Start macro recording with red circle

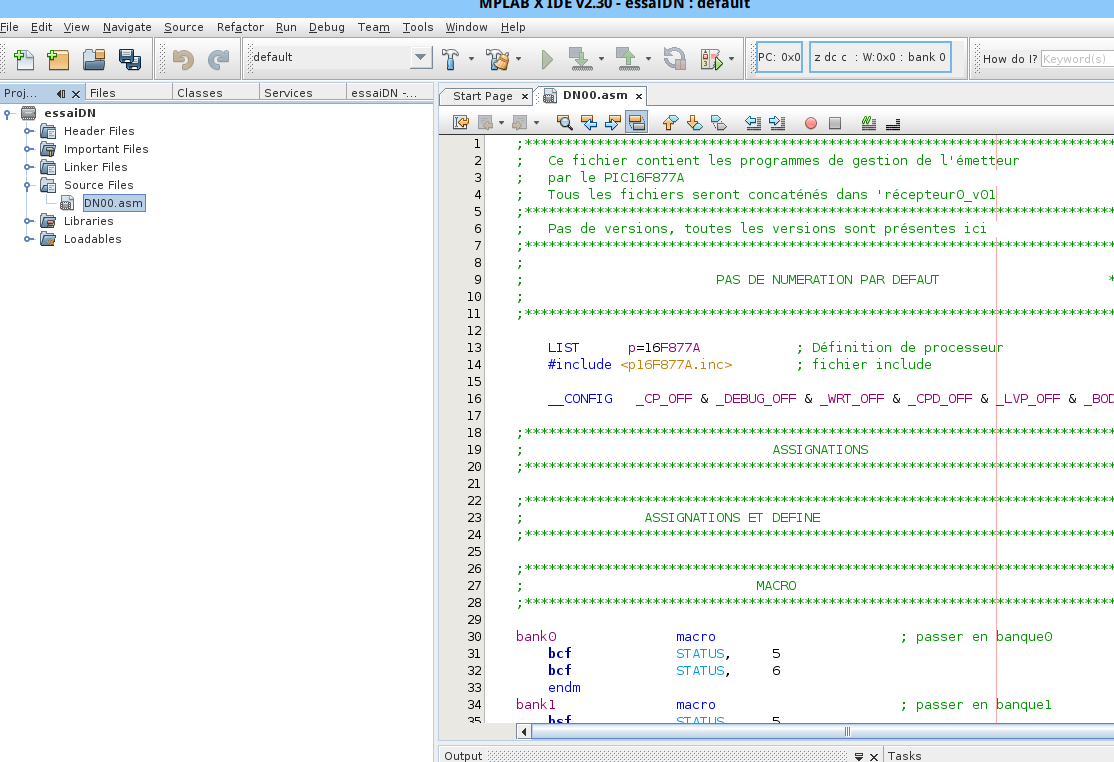[811, 123]
